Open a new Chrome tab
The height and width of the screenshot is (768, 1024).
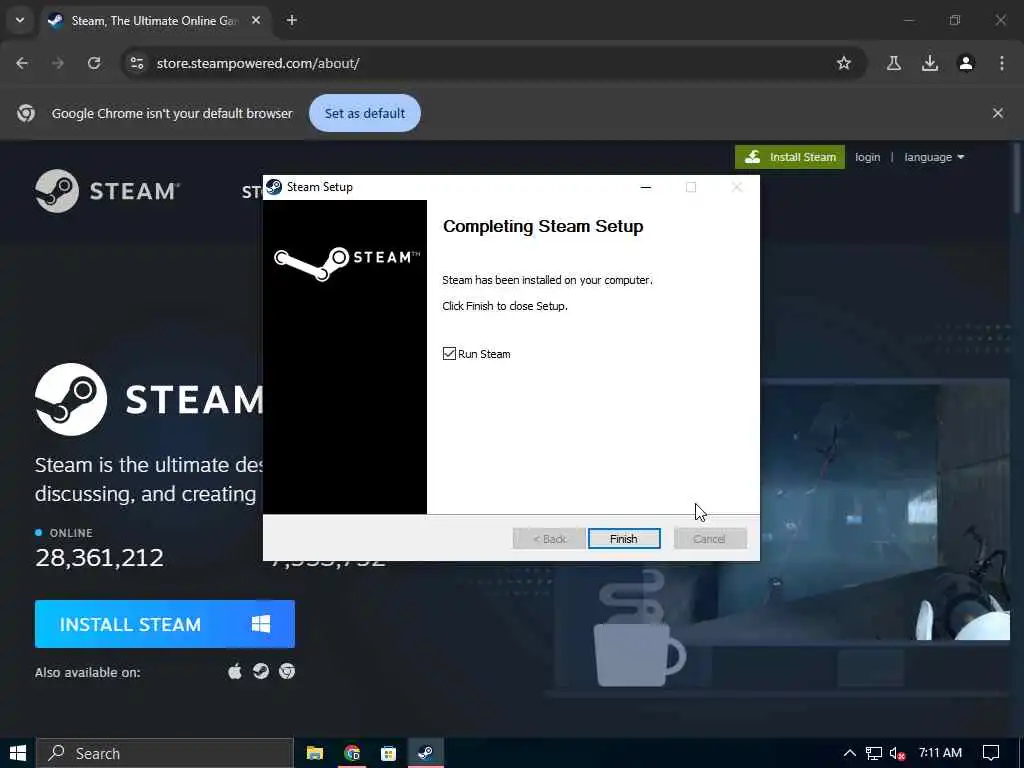(x=292, y=21)
